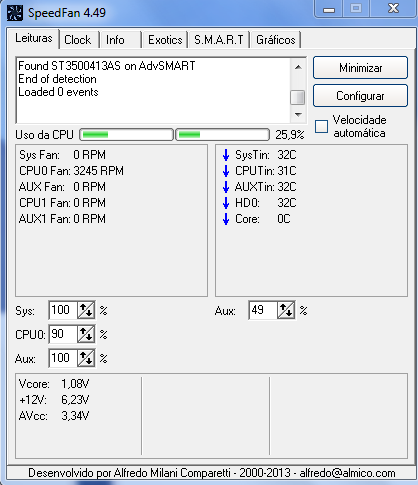Click the log scrollbar up arrow
This screenshot has height=485, width=418.
click(298, 67)
